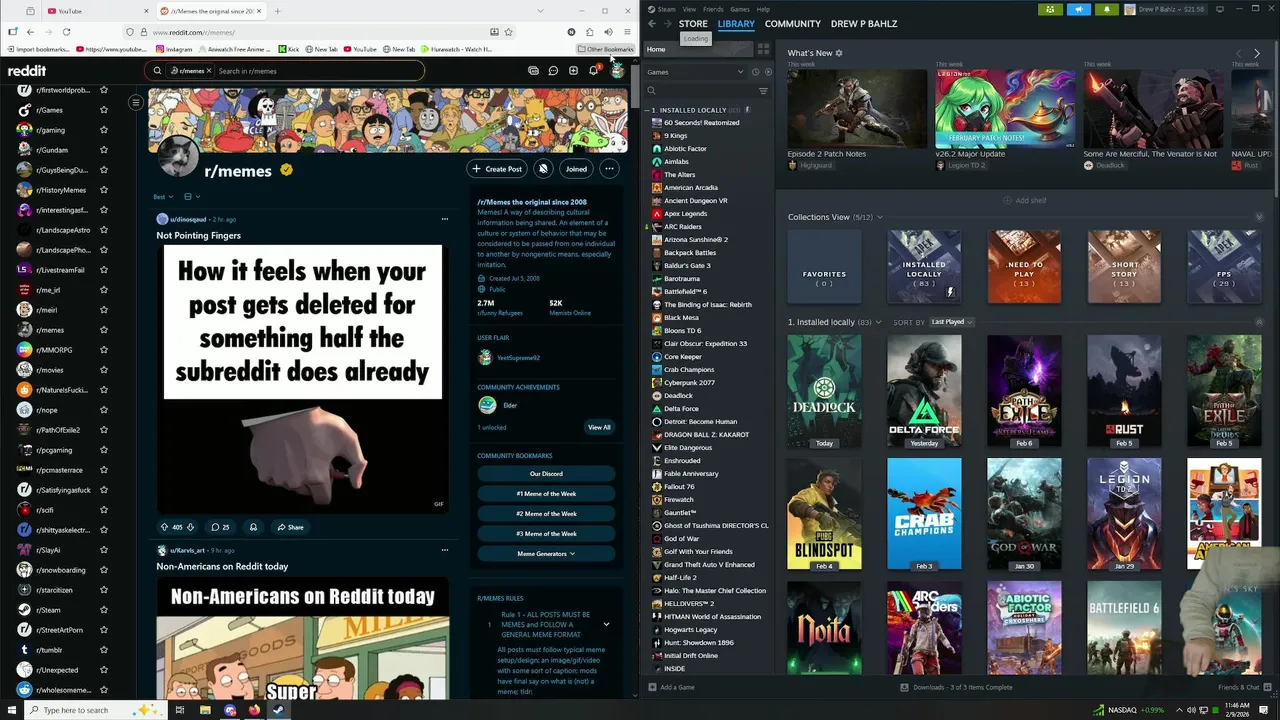Open Steam COMMUNITY tab
Image resolution: width=1280 pixels, height=720 pixels.
coord(792,23)
